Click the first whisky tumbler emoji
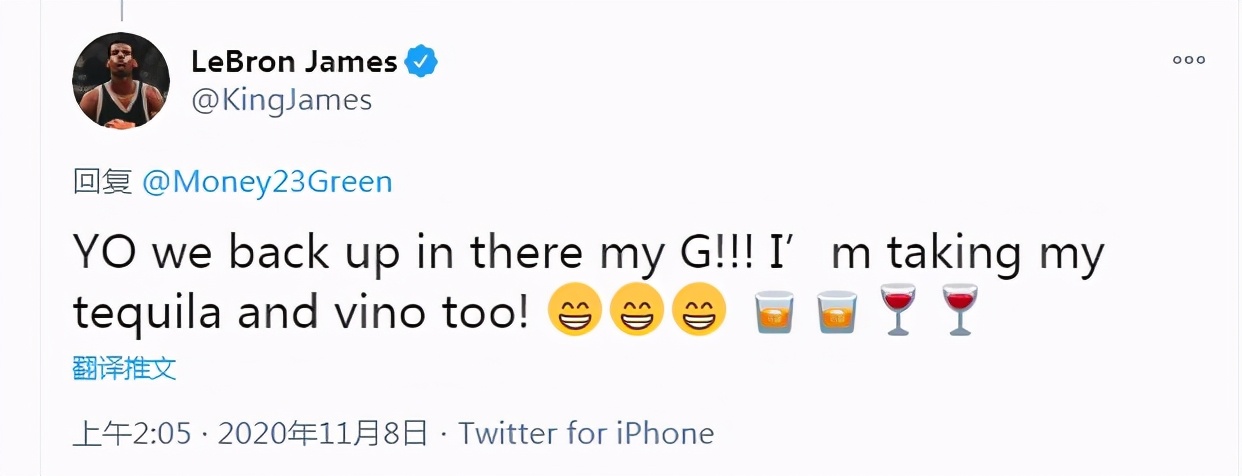1242x476 pixels. click(774, 310)
